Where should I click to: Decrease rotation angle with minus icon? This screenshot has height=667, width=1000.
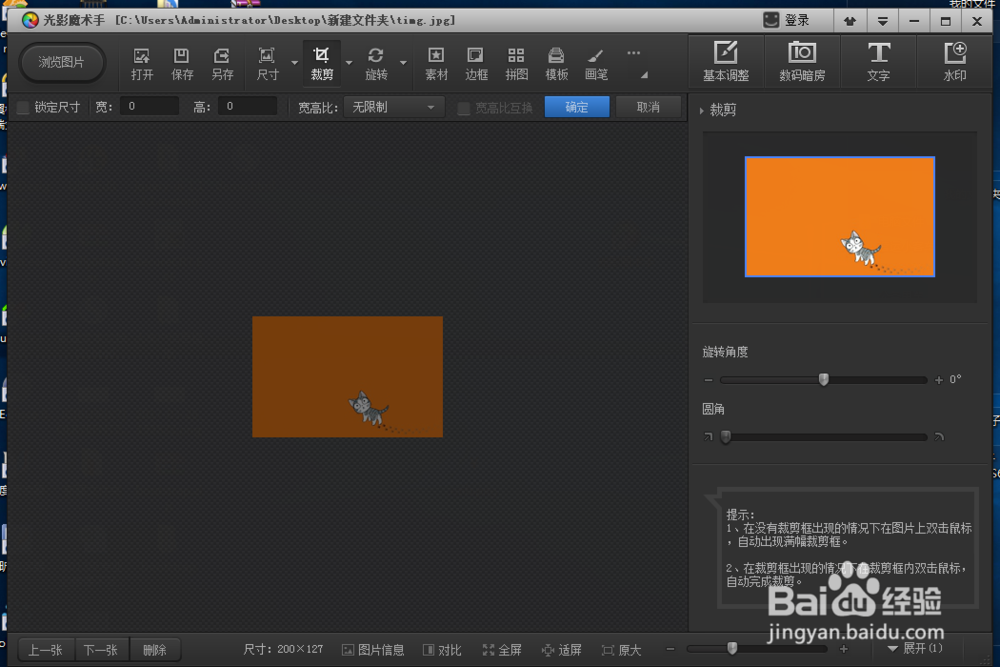708,380
